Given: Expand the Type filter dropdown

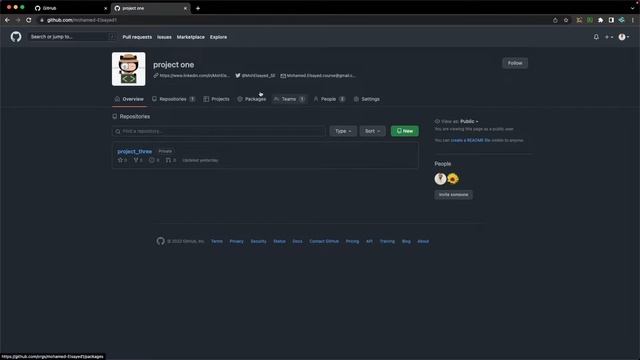Looking at the screenshot, I should point(343,131).
